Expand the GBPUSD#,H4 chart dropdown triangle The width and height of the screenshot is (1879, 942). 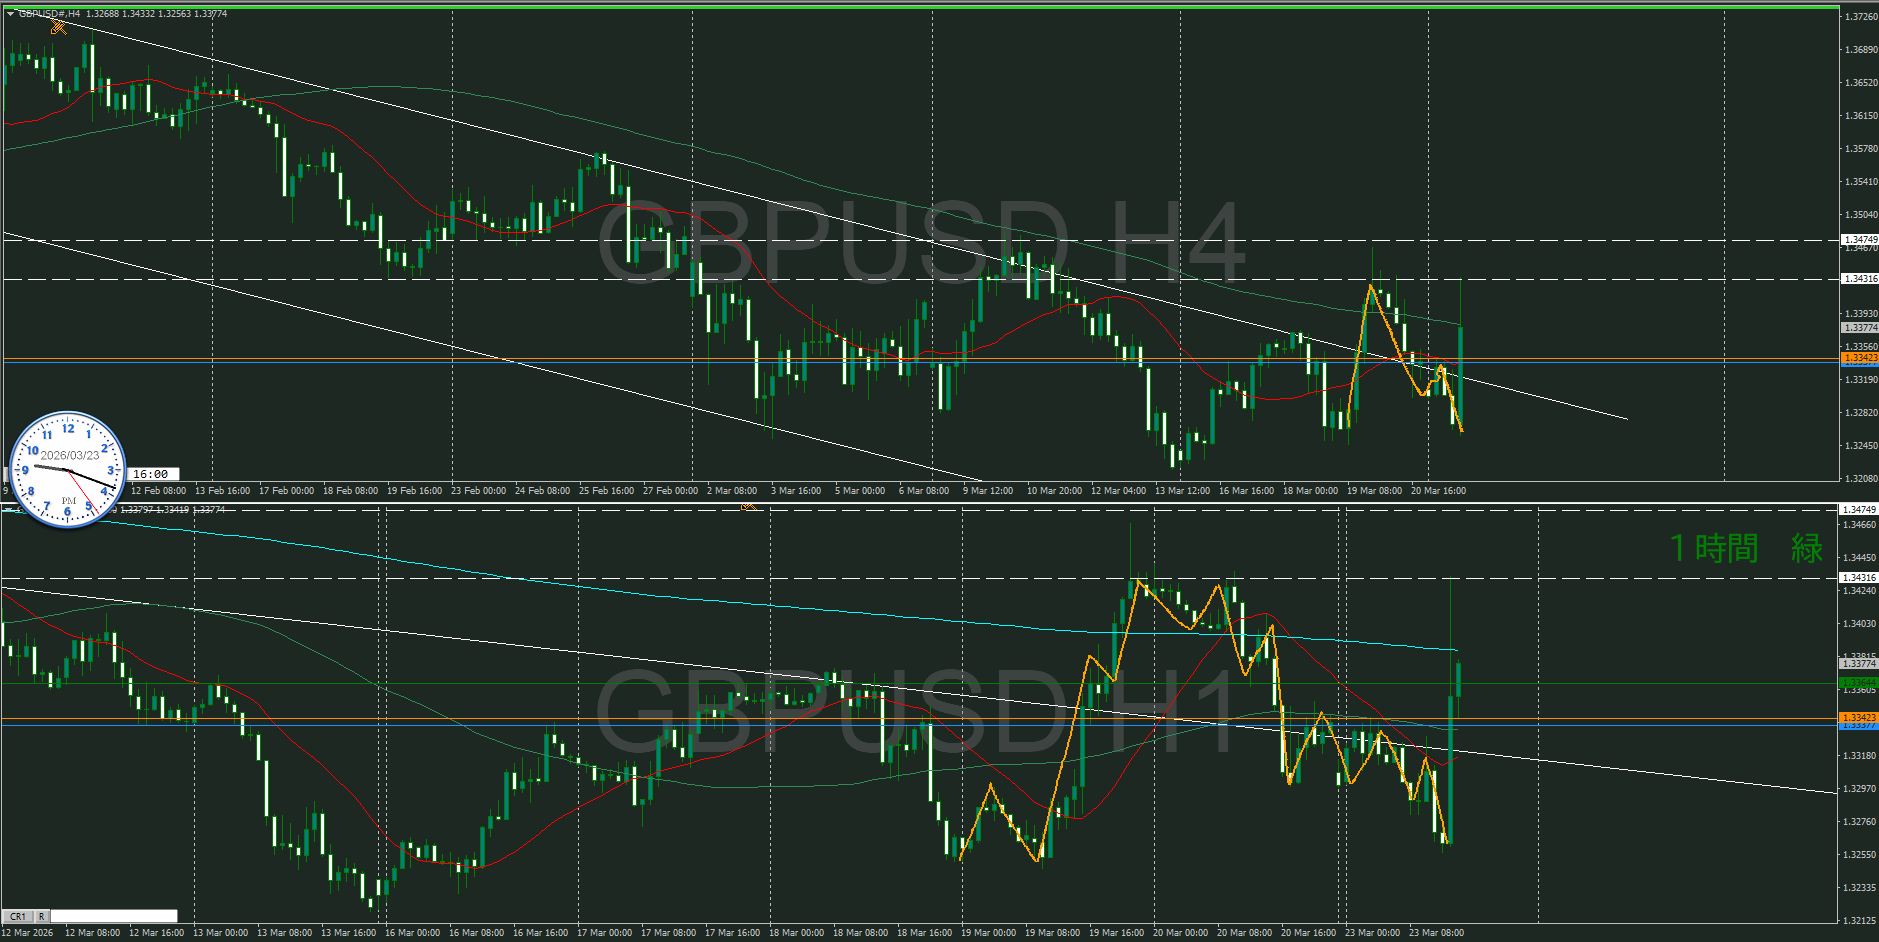[x=10, y=14]
